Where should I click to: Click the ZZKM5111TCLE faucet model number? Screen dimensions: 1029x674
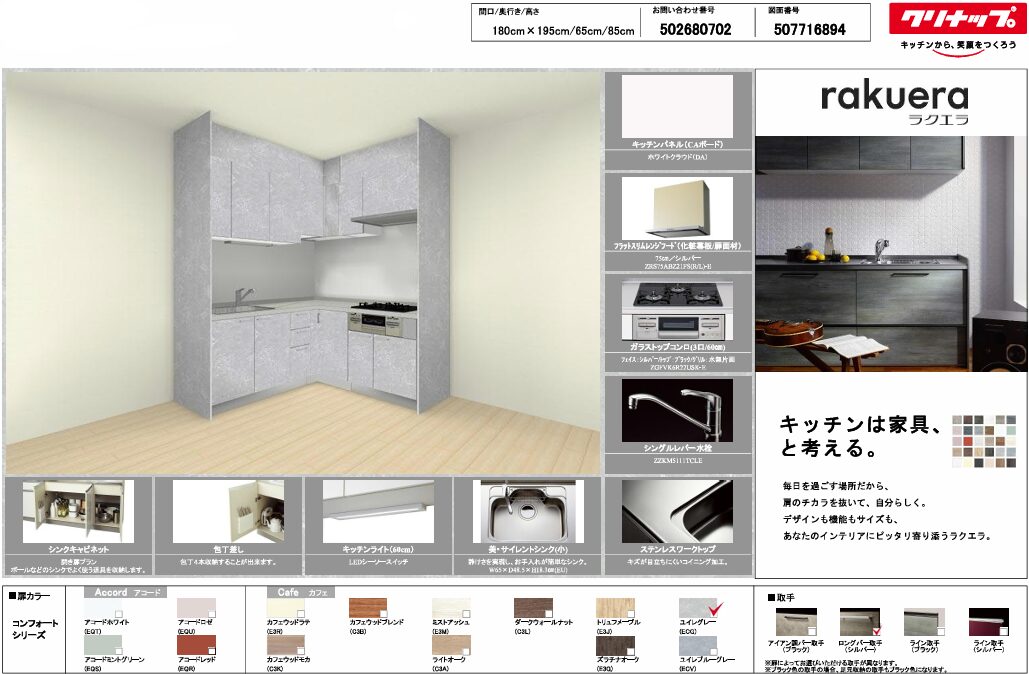point(677,461)
